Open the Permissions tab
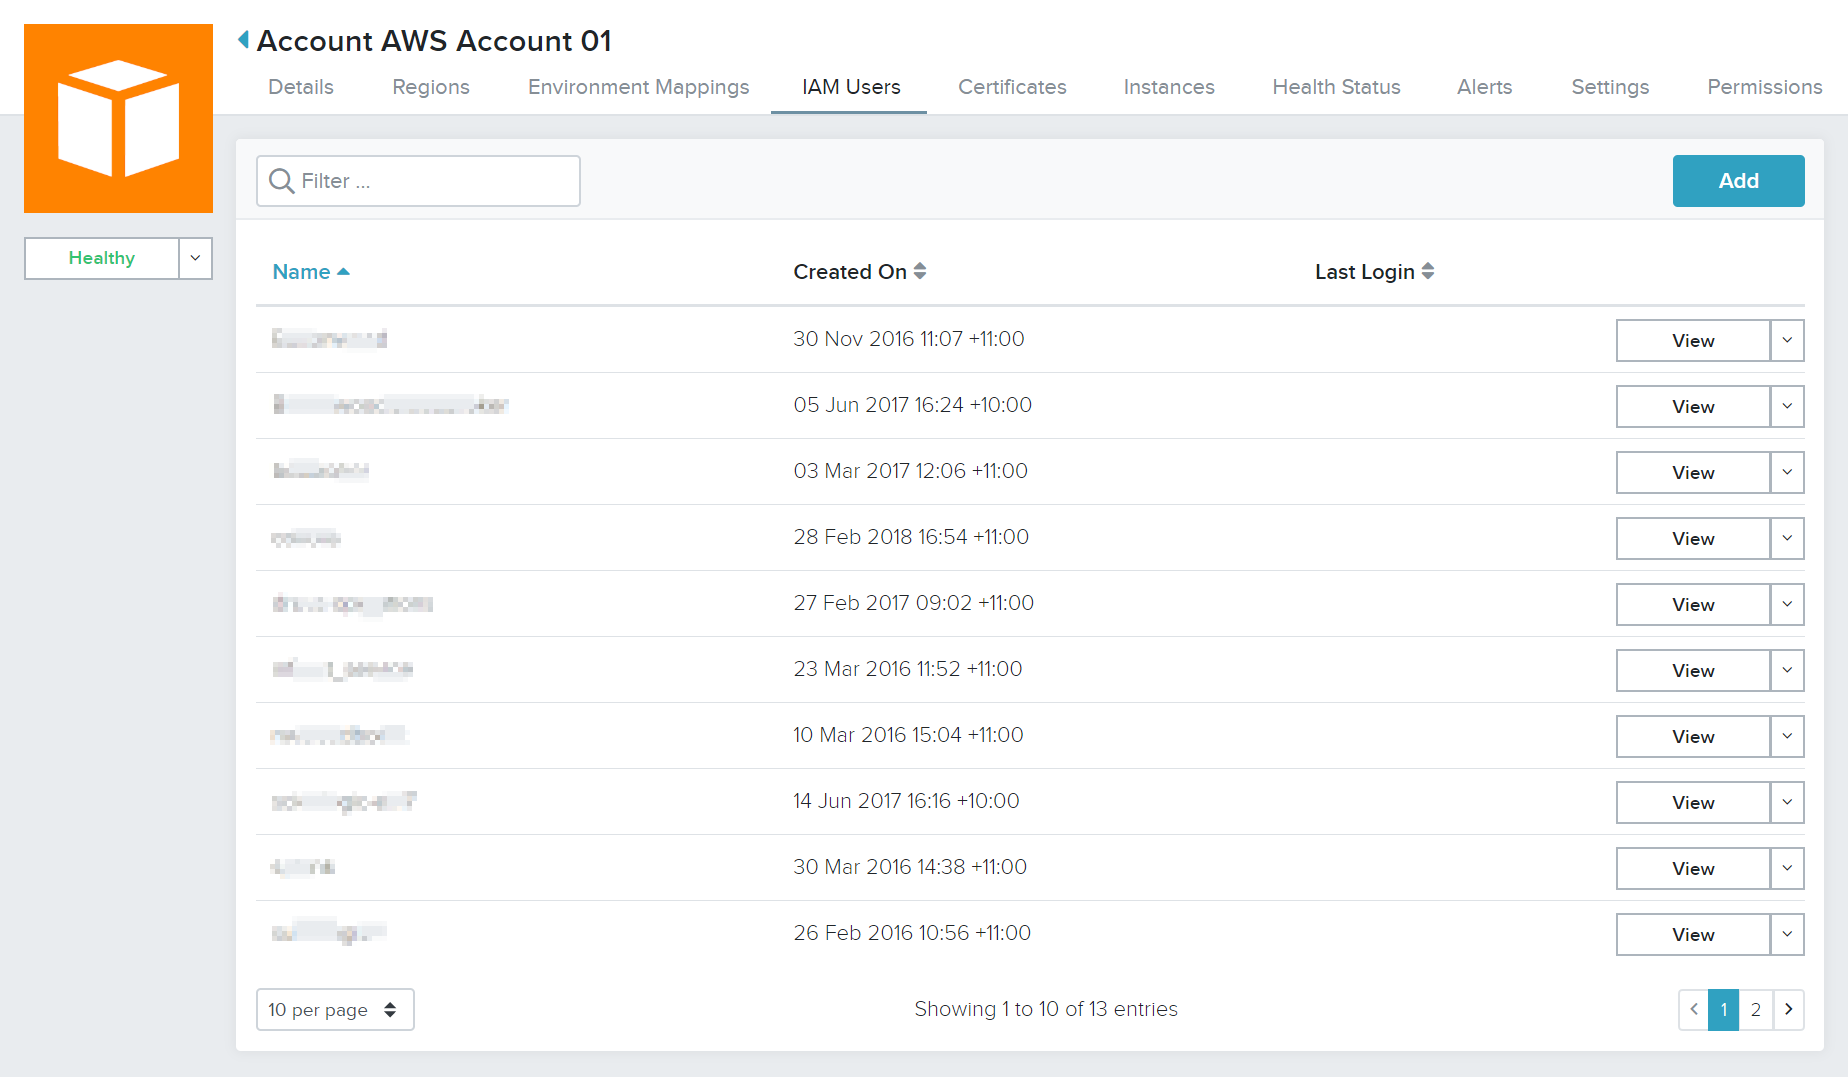 click(x=1765, y=87)
